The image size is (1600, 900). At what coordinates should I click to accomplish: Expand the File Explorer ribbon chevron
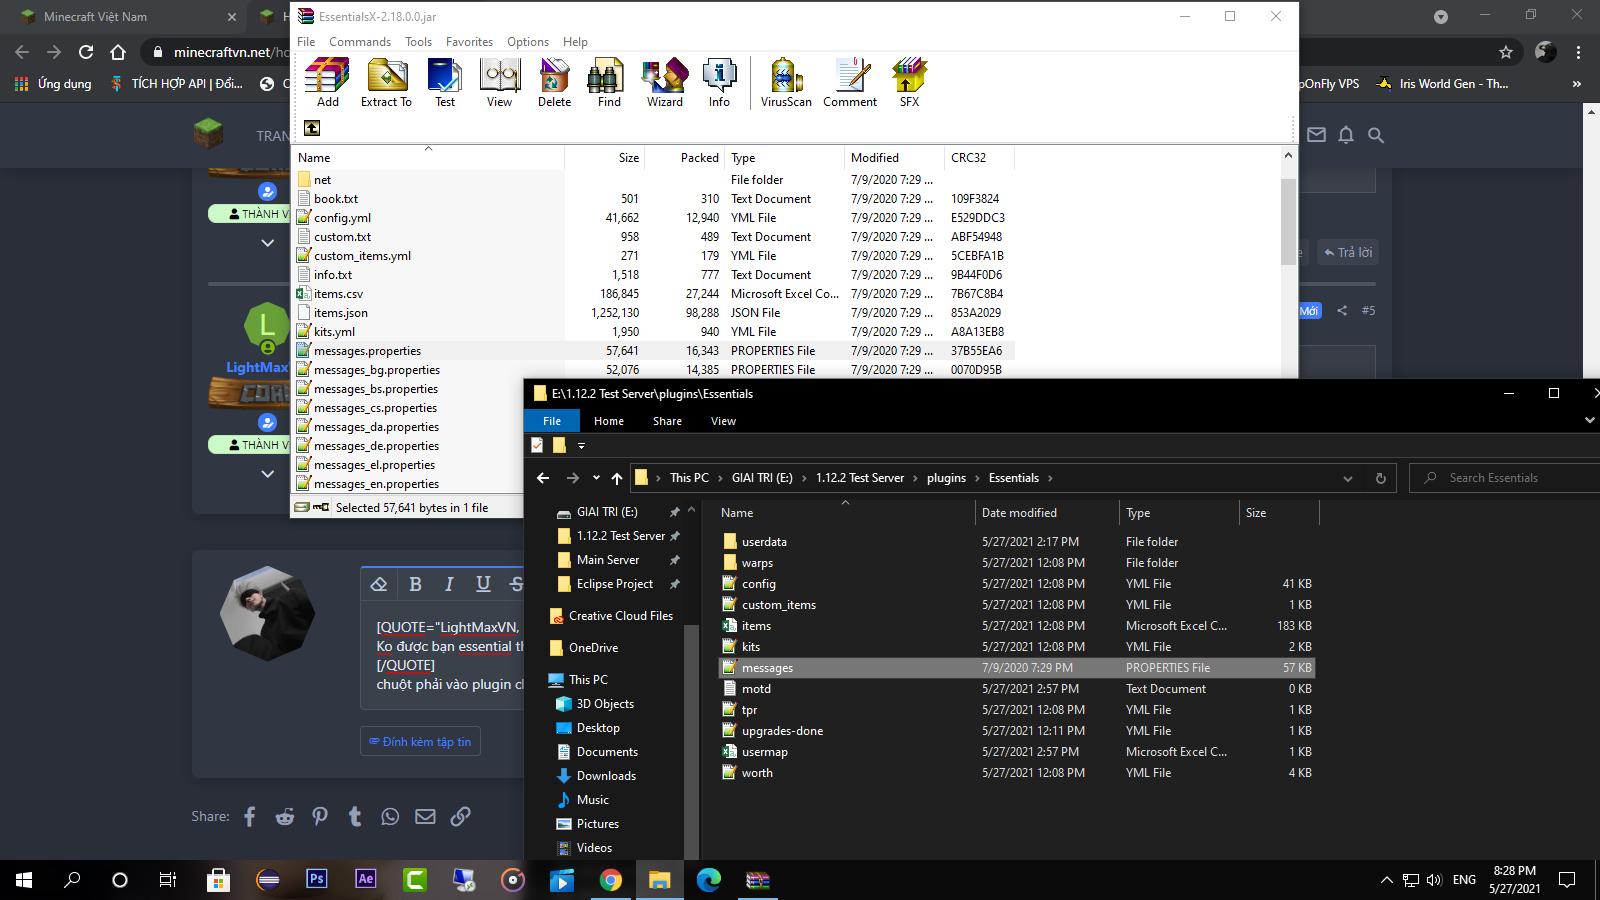(x=1589, y=421)
